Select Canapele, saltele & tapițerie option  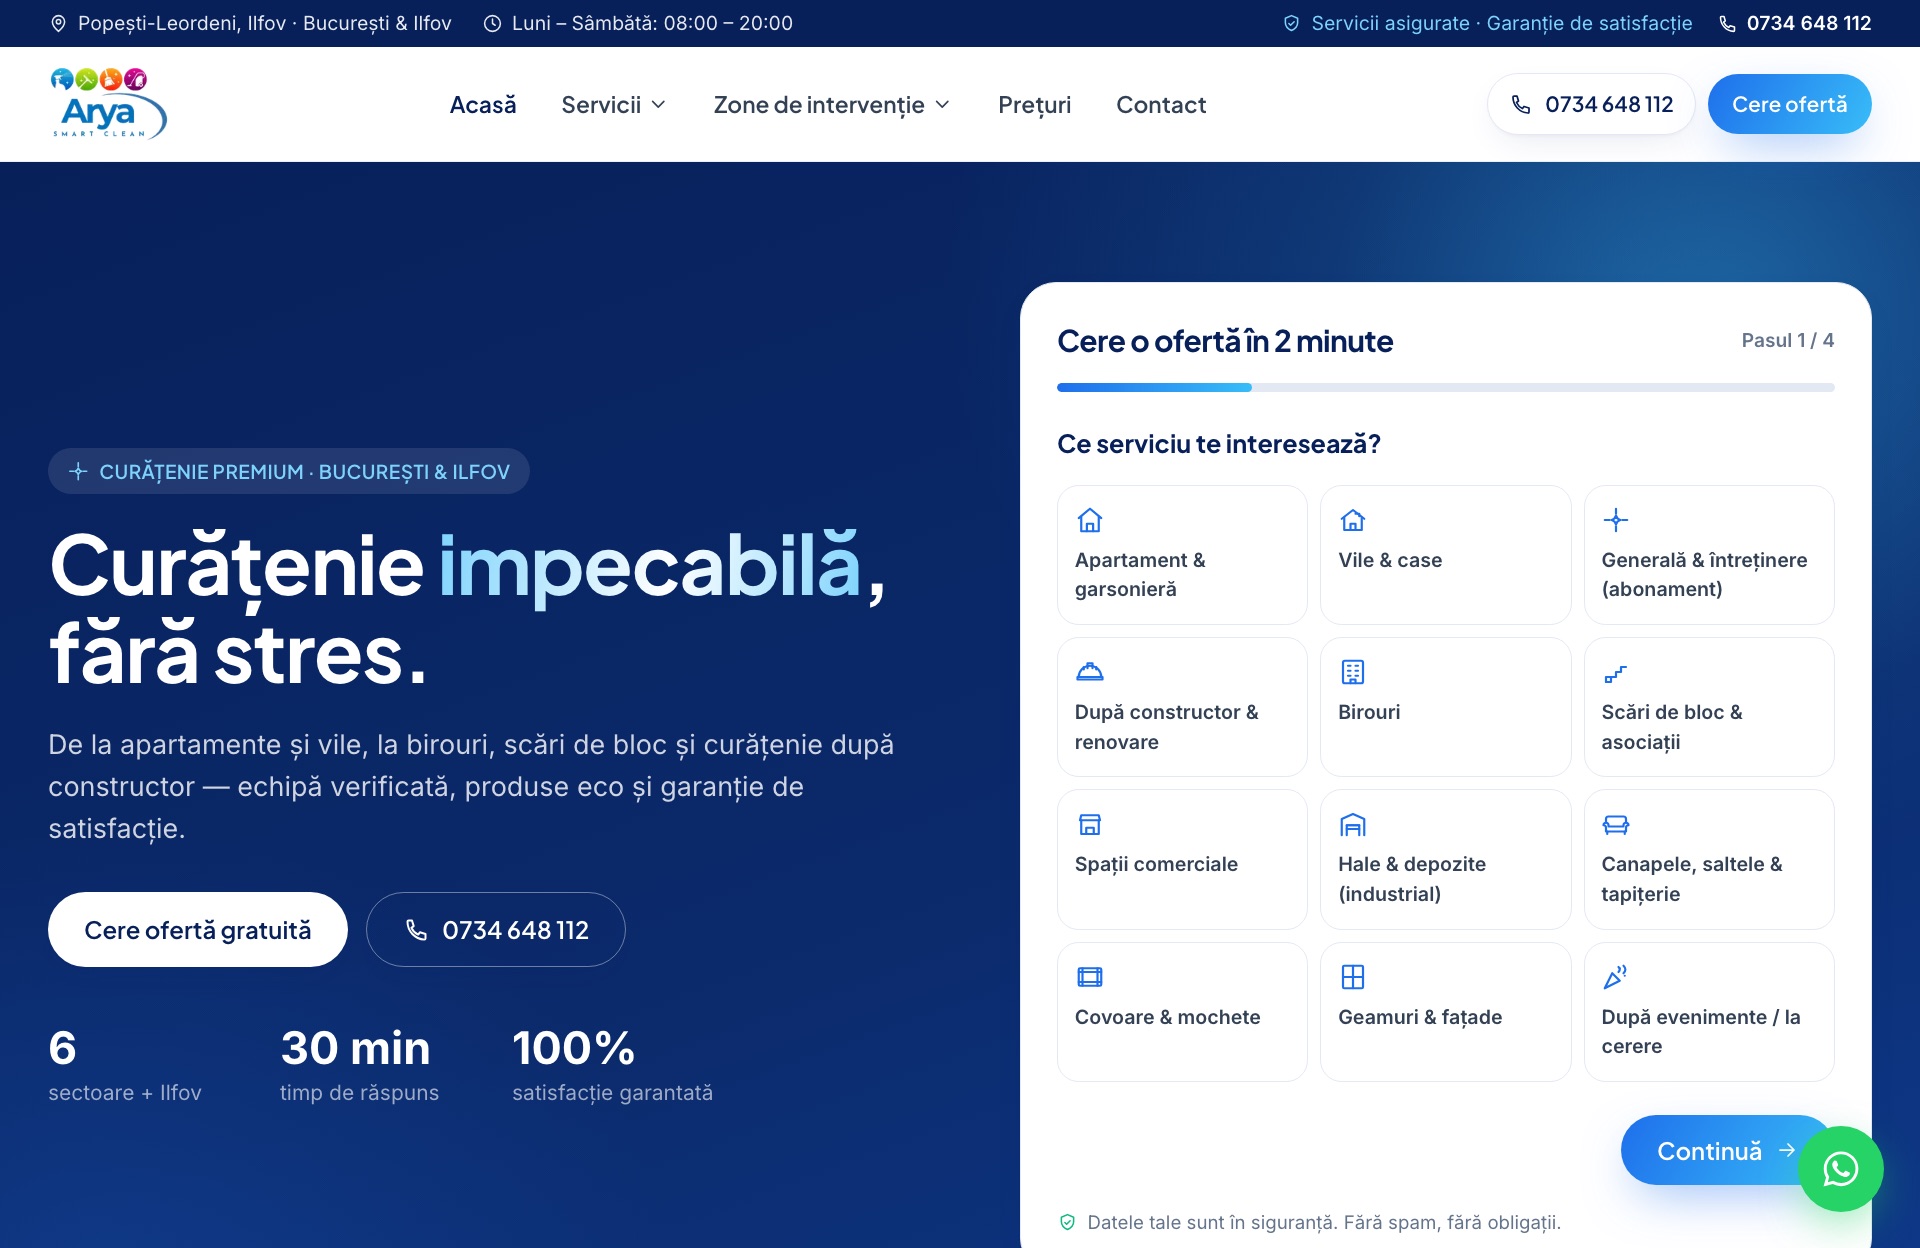click(1708, 859)
